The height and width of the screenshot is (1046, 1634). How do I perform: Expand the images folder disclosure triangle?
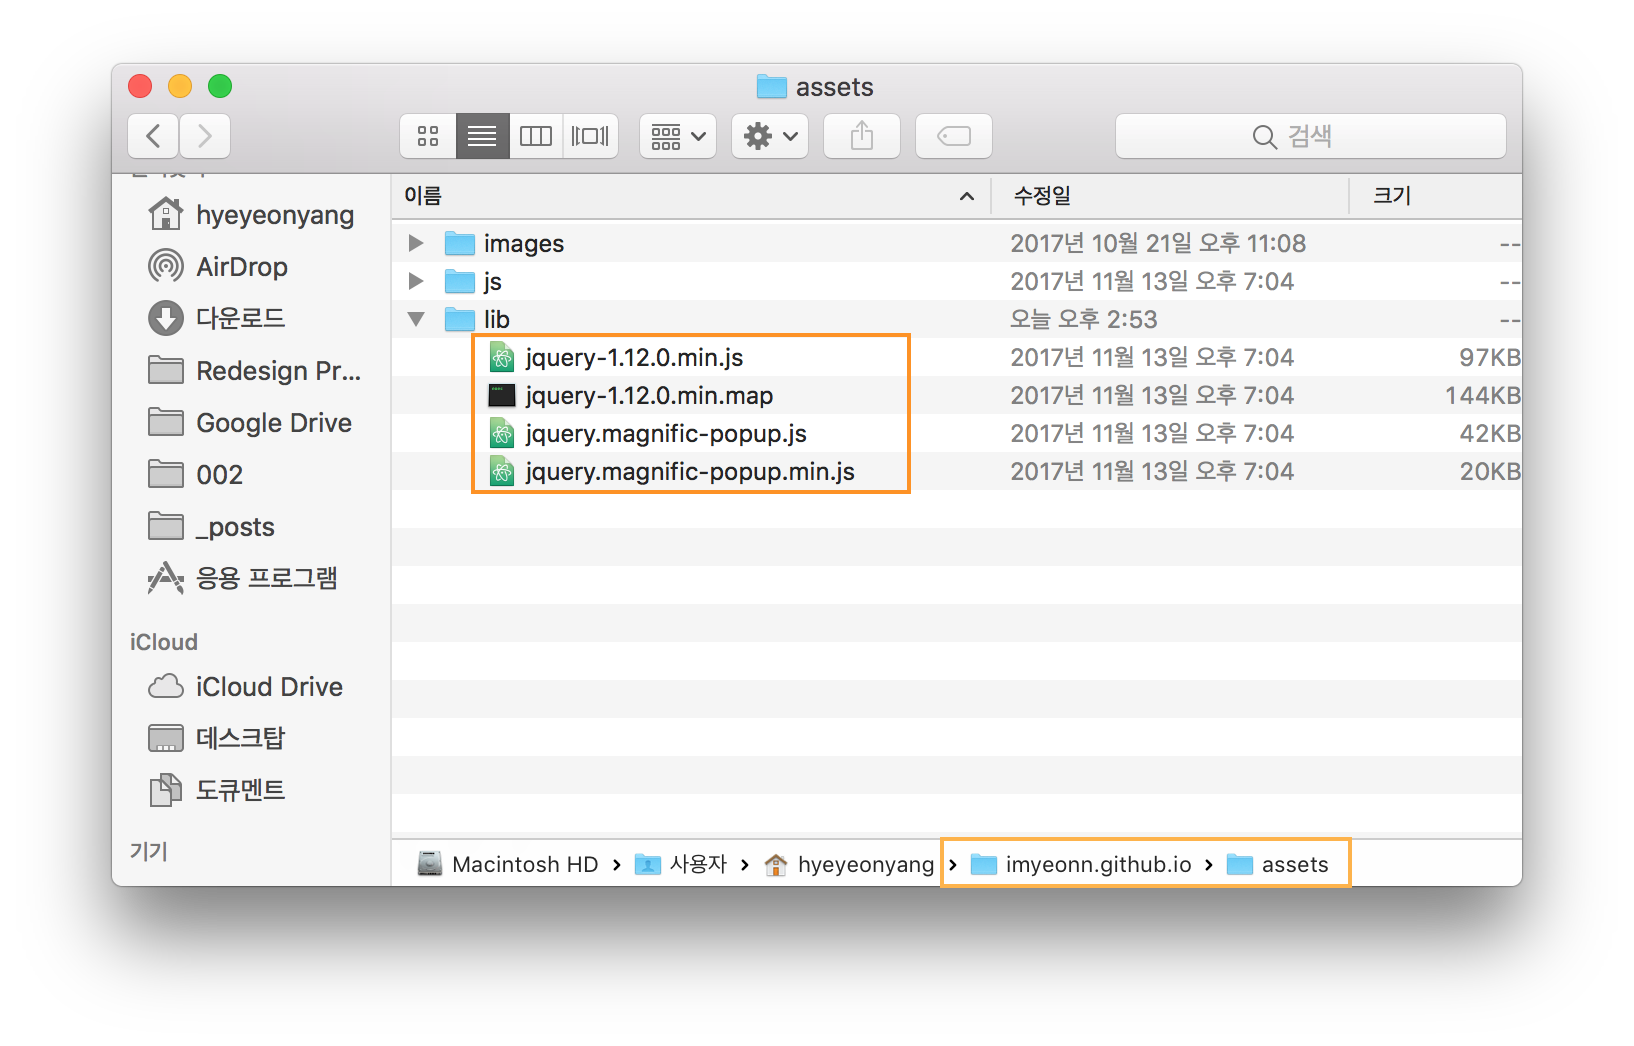click(416, 243)
